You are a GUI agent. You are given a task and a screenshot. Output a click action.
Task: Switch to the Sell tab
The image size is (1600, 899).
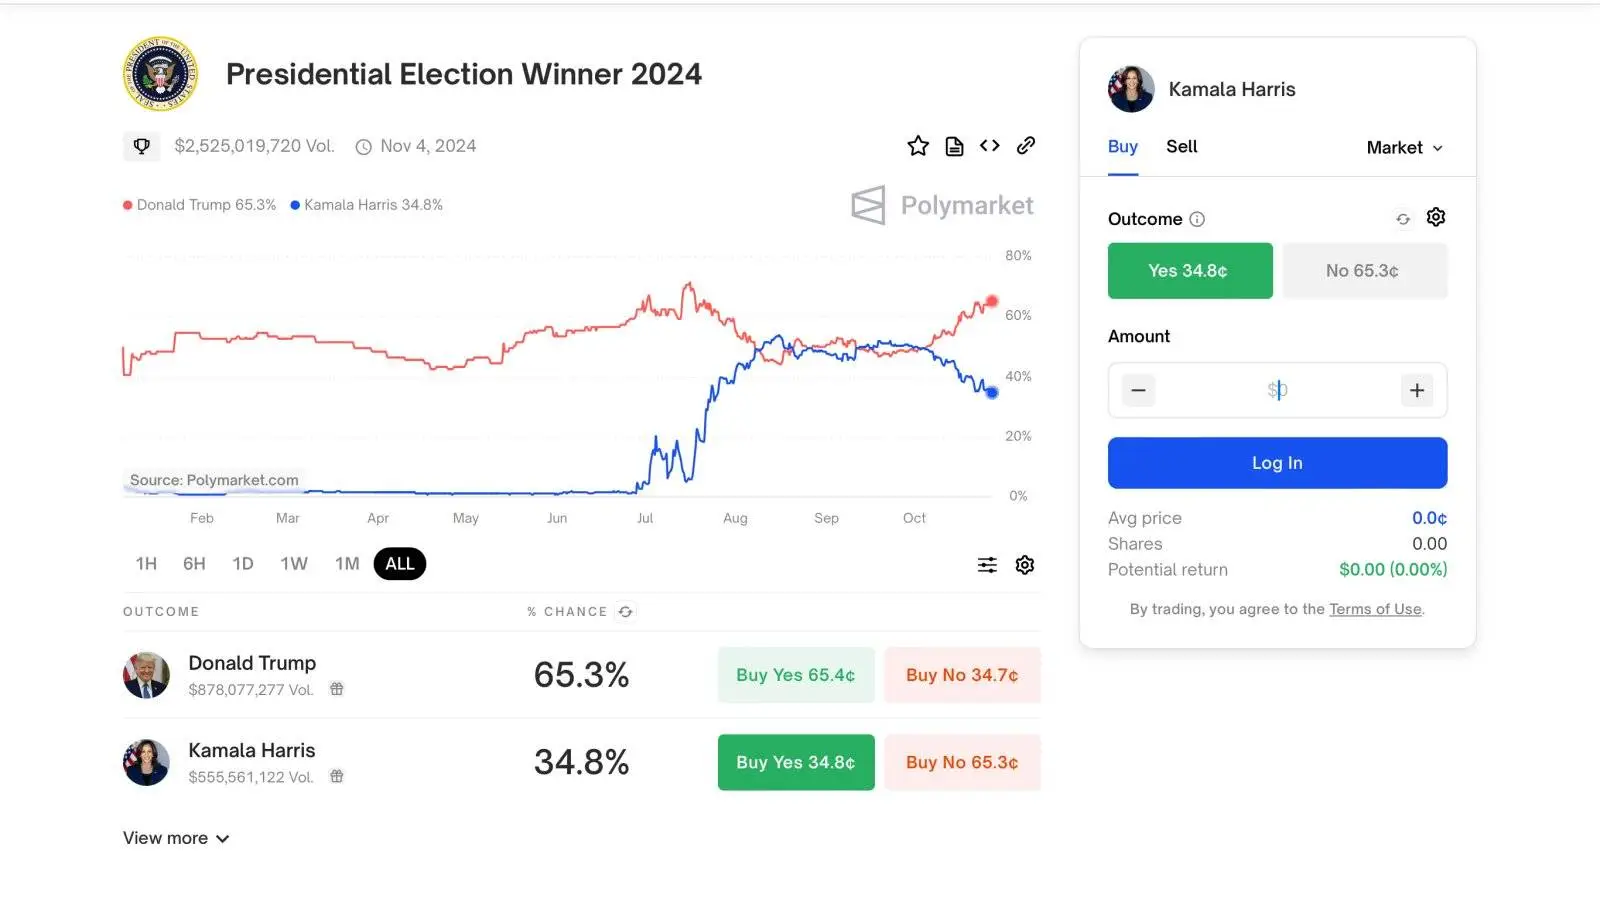pyautogui.click(x=1181, y=147)
